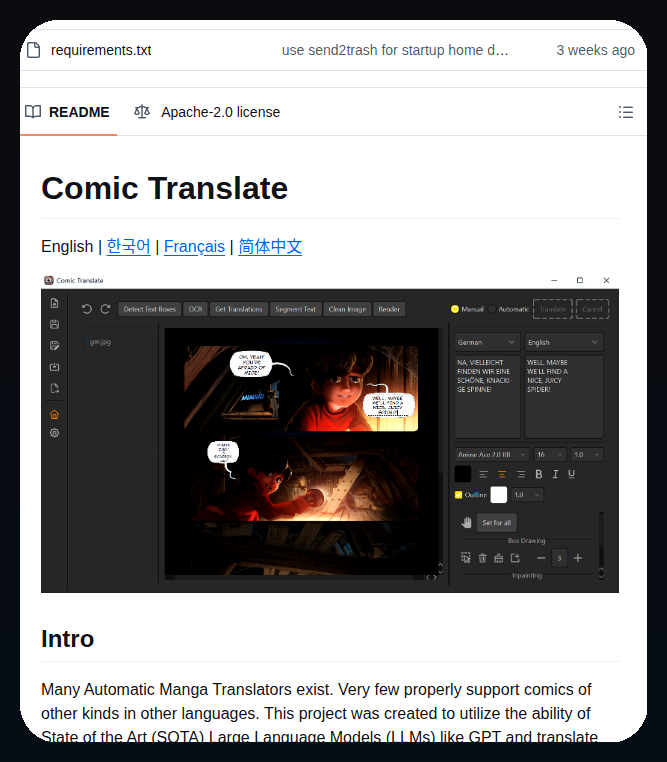
Task: Click the German source text box
Action: [x=487, y=397]
